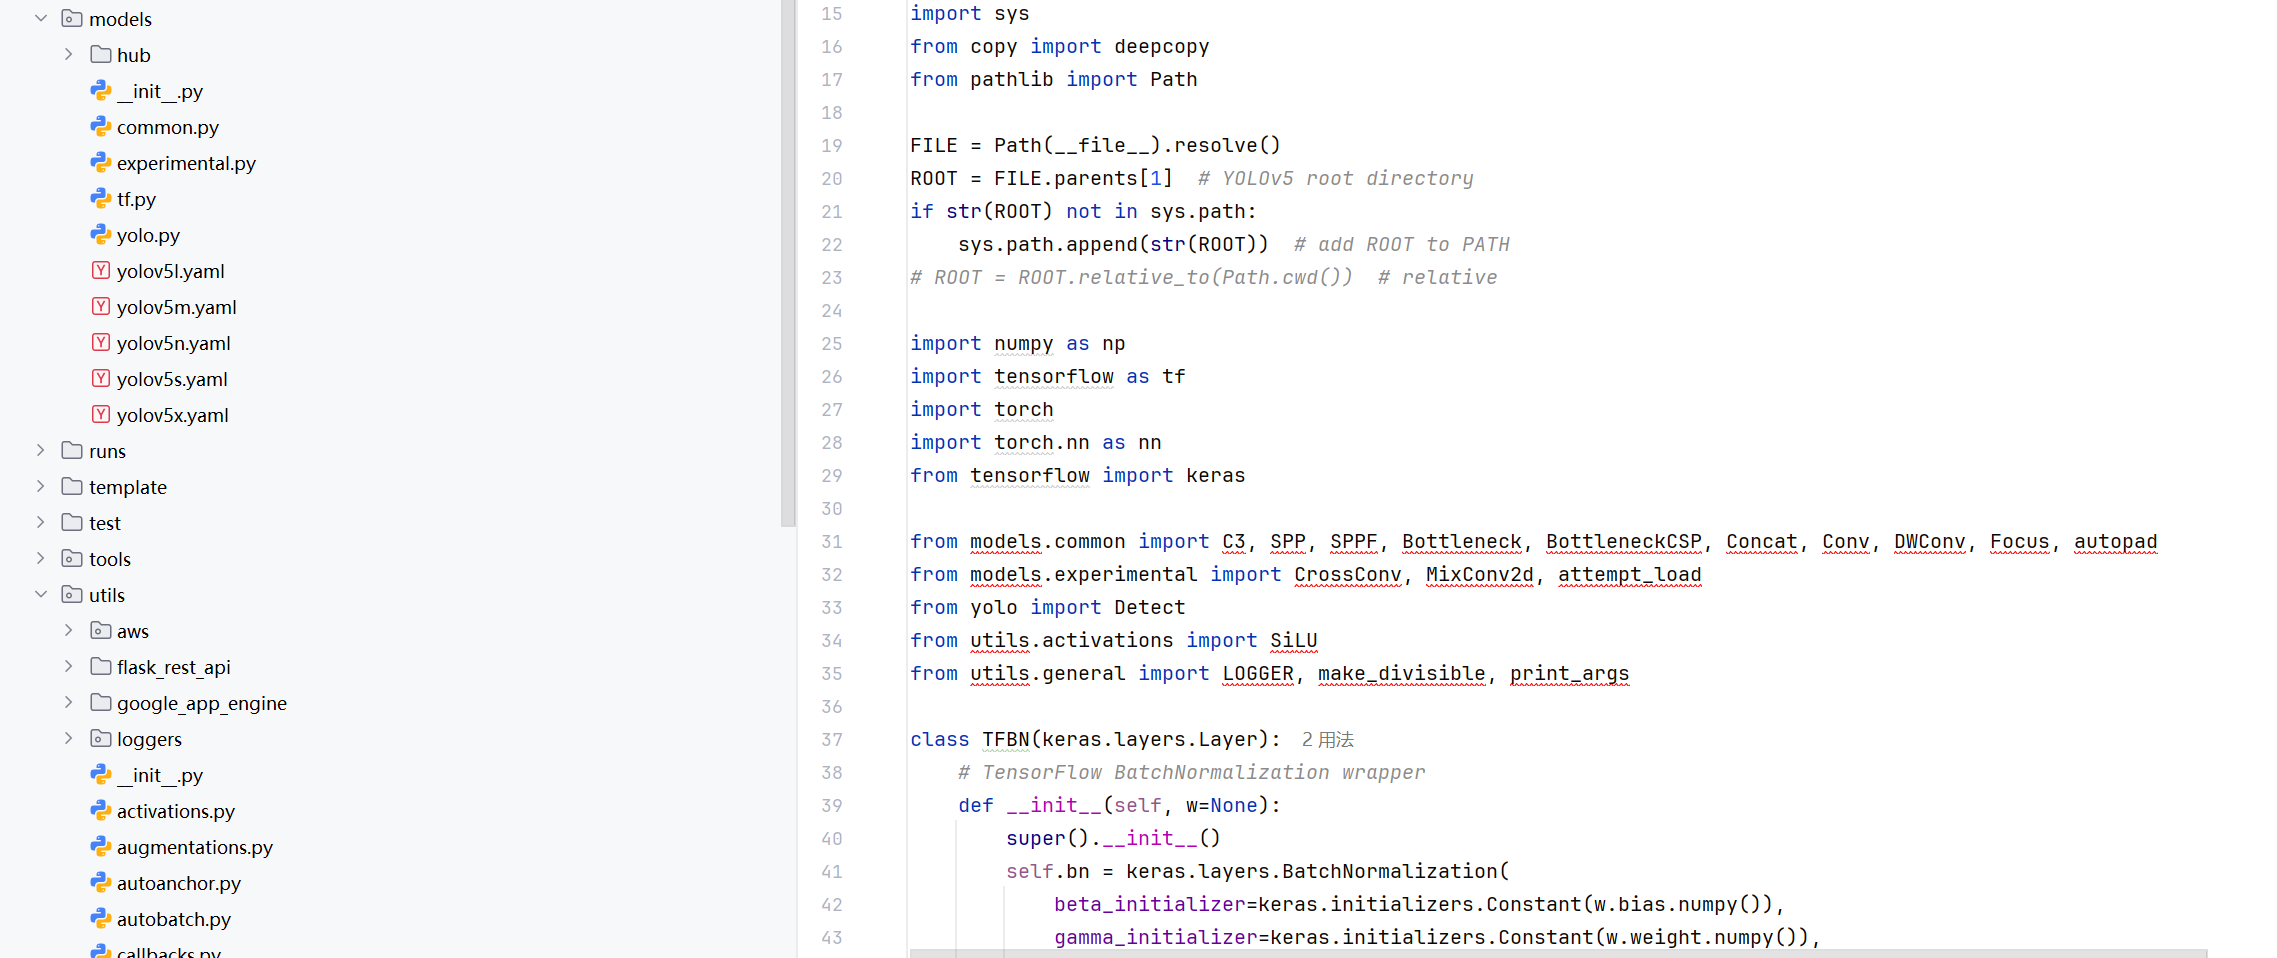The height and width of the screenshot is (958, 2277).
Task: Click the utils folder icon
Action: click(72, 594)
